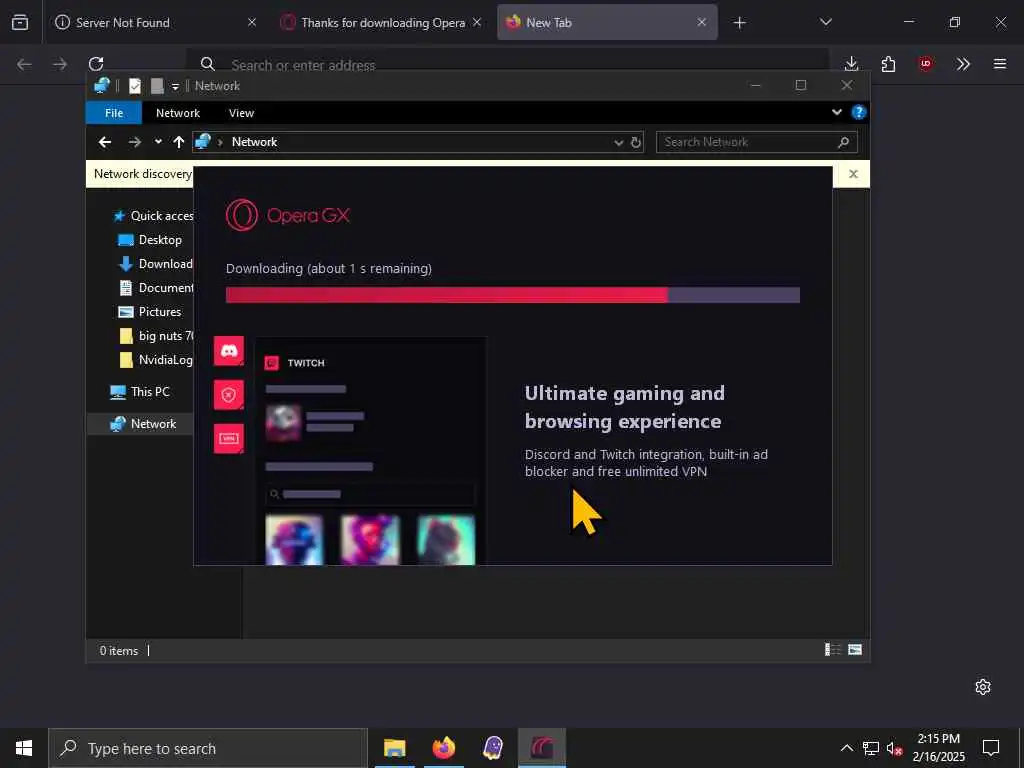Go forward in File Explorer
The width and height of the screenshot is (1024, 768).
click(x=135, y=142)
